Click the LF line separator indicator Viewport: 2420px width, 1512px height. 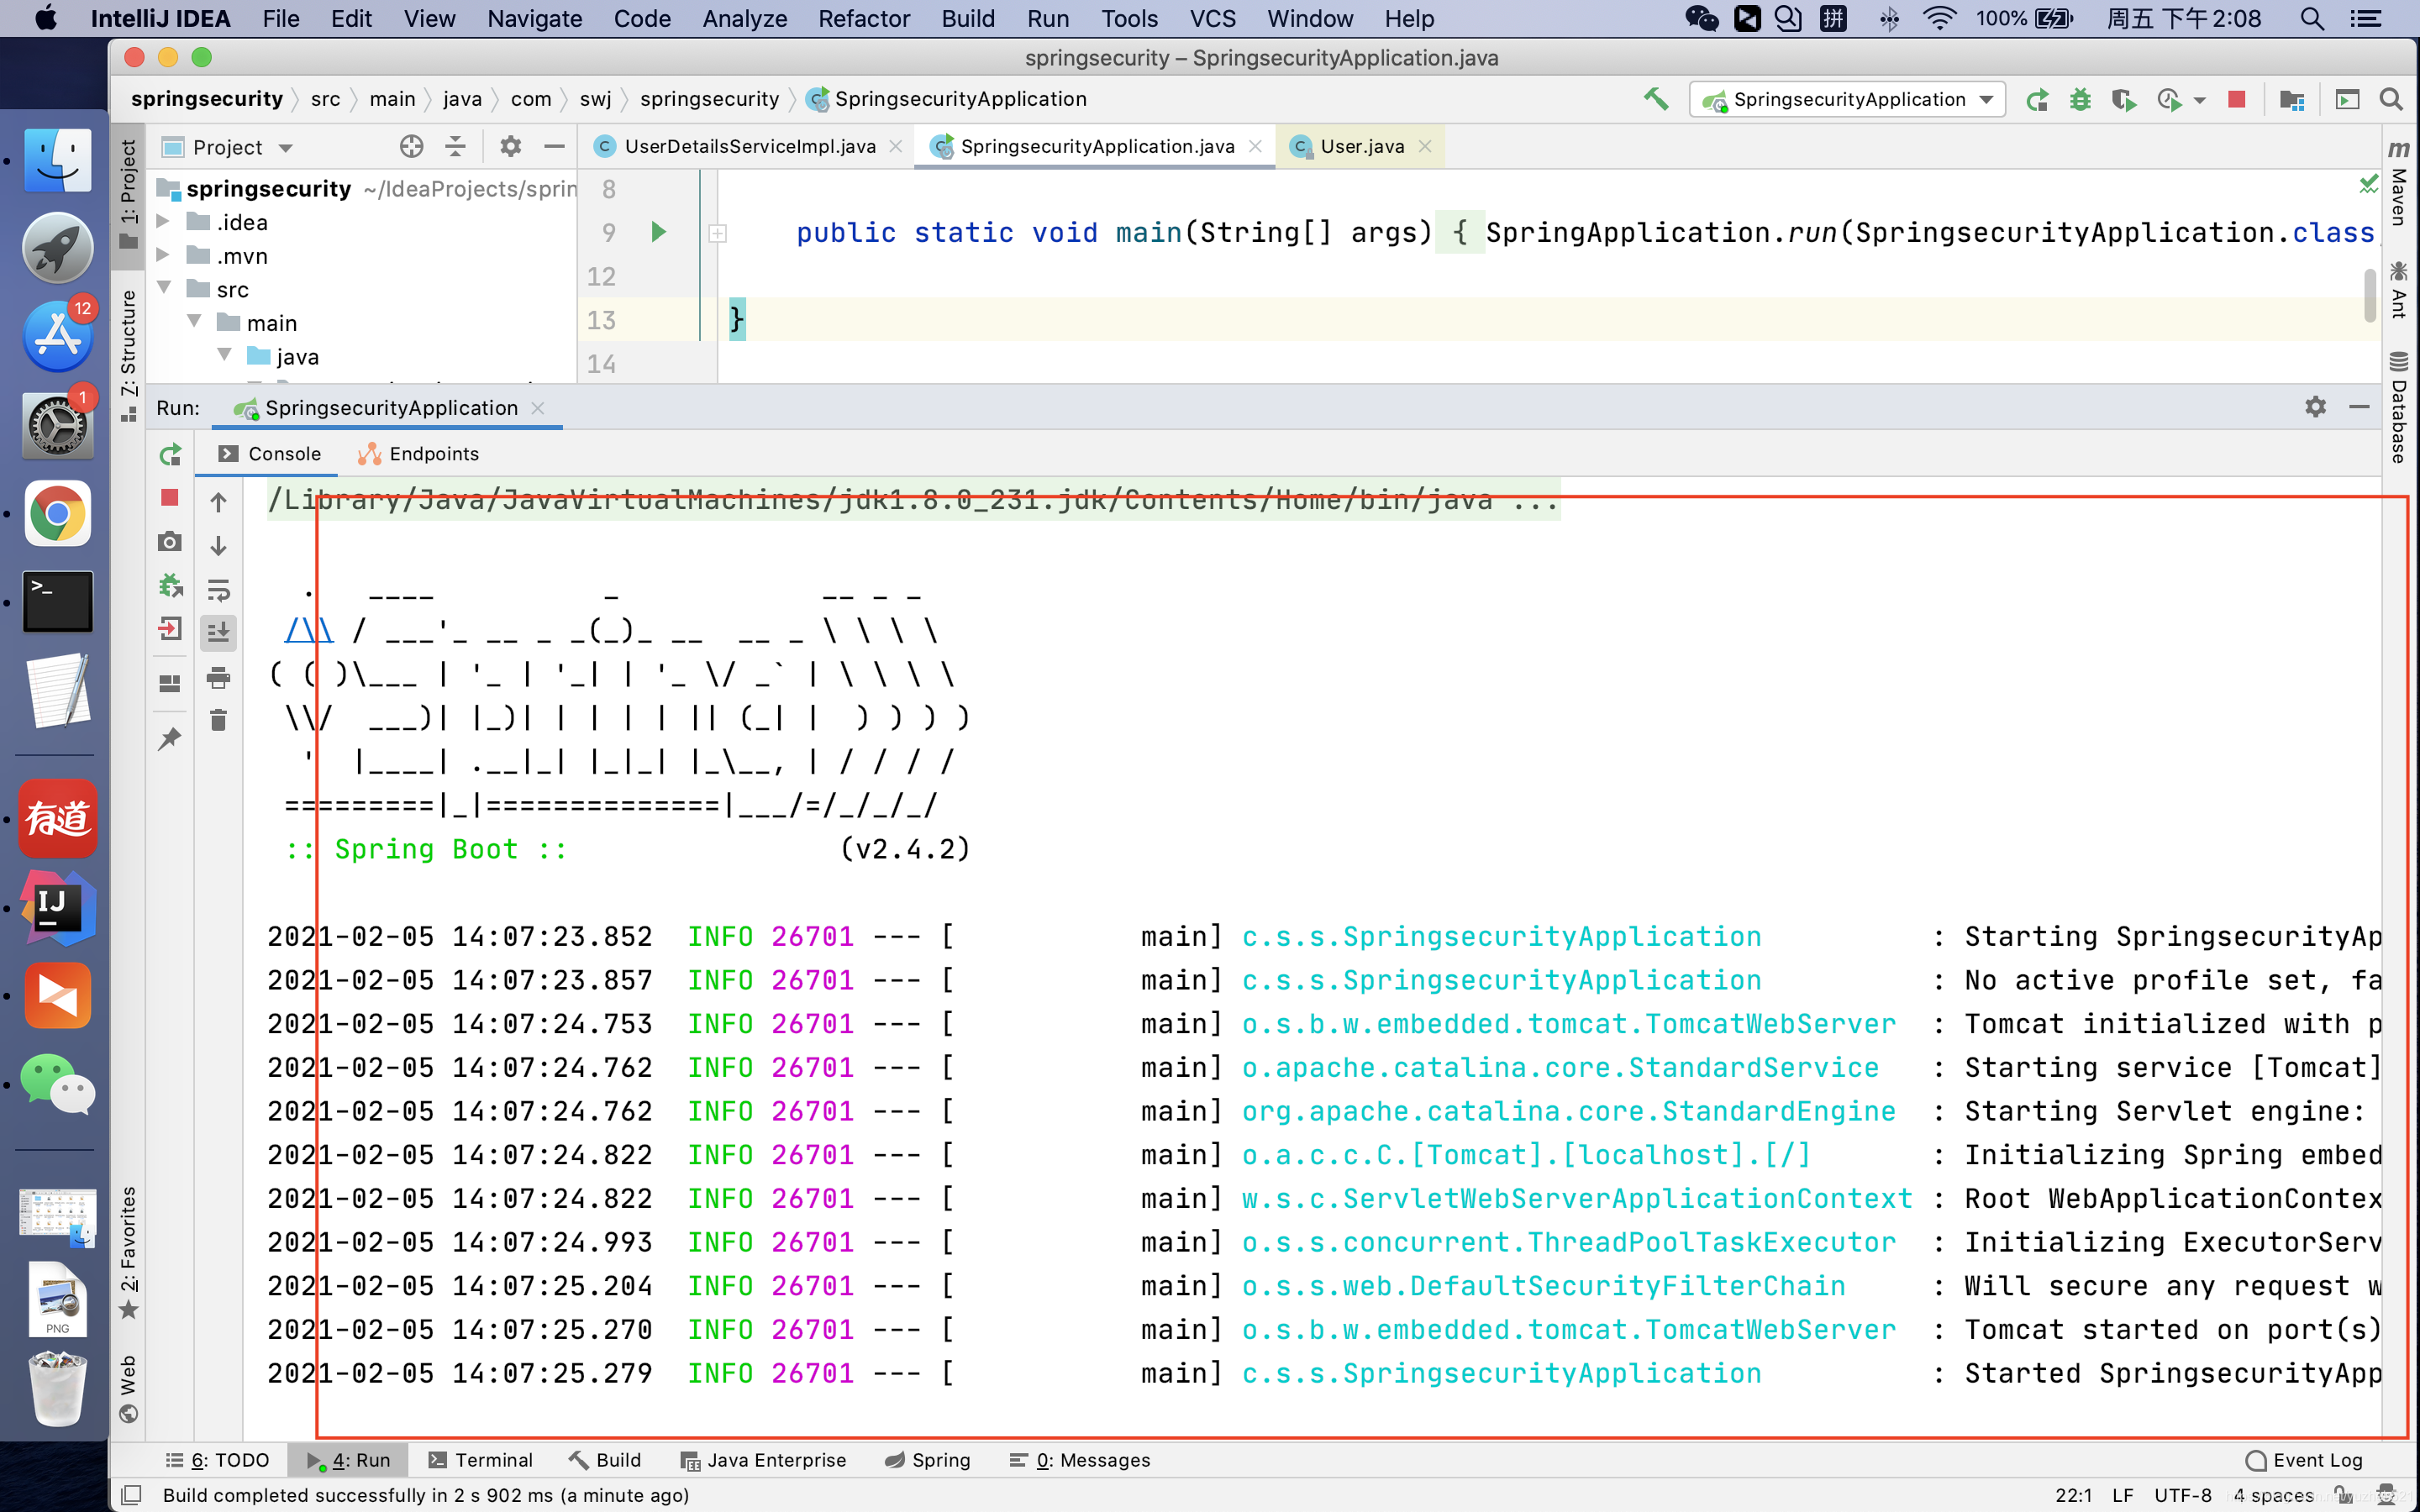[2123, 1495]
